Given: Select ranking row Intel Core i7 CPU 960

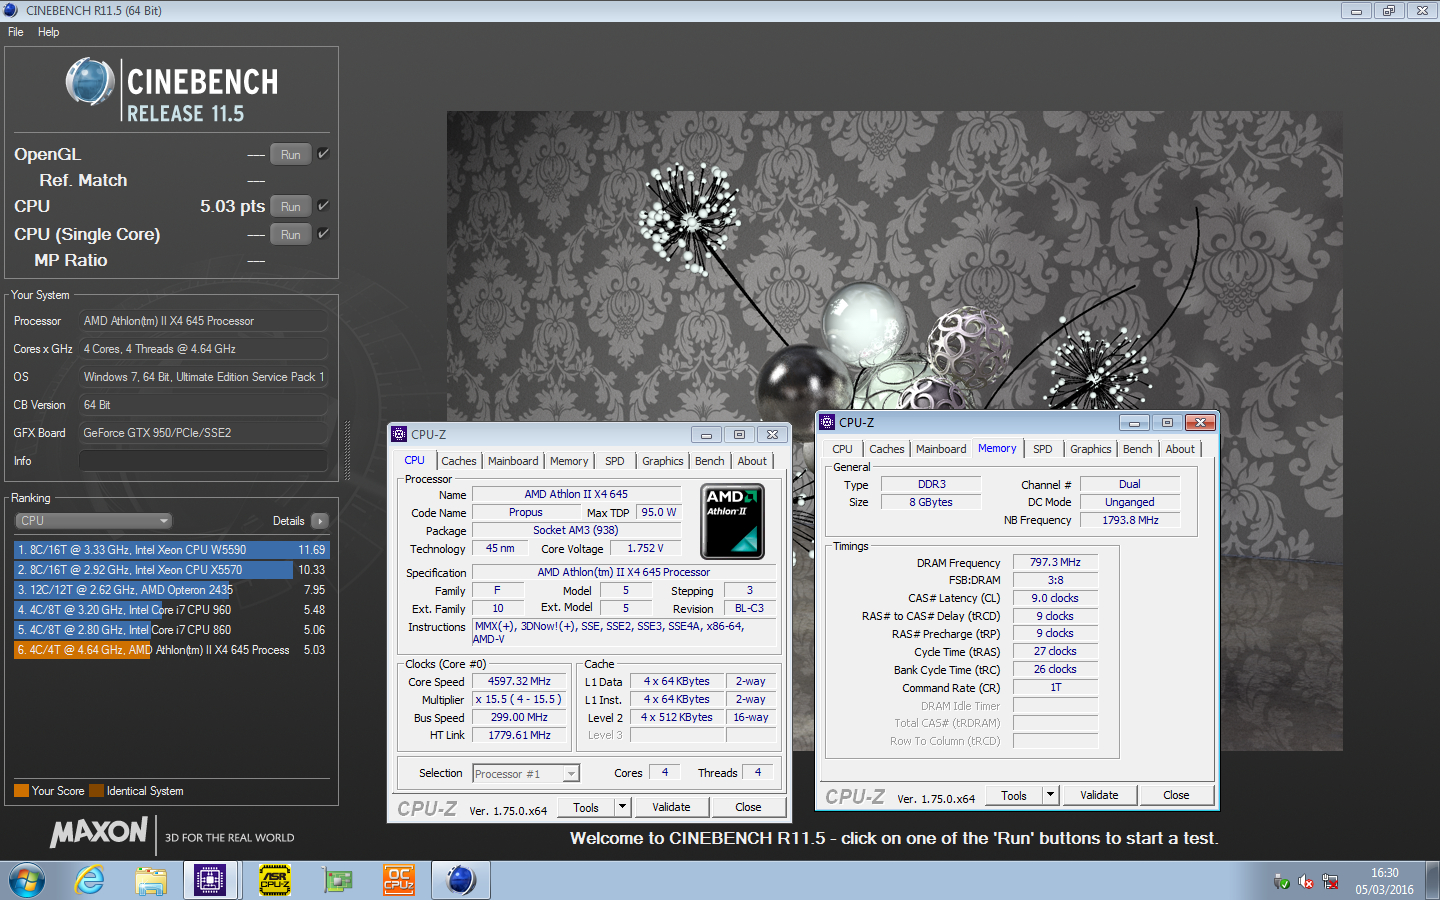Looking at the screenshot, I should point(171,610).
